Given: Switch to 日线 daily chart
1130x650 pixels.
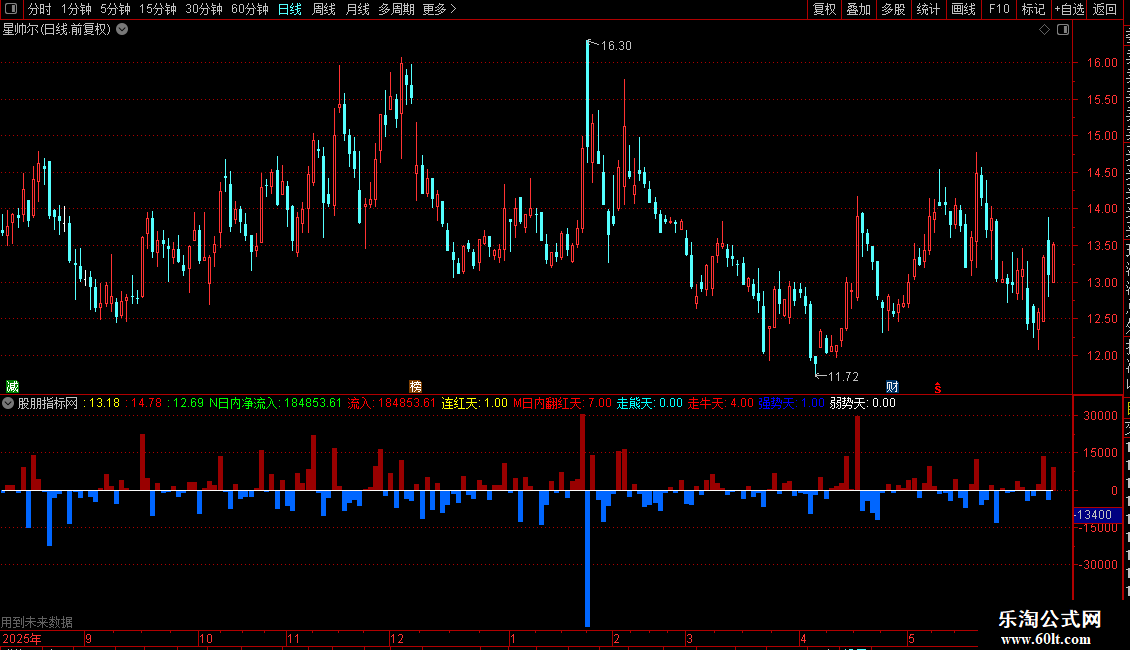Looking at the screenshot, I should pos(290,9).
